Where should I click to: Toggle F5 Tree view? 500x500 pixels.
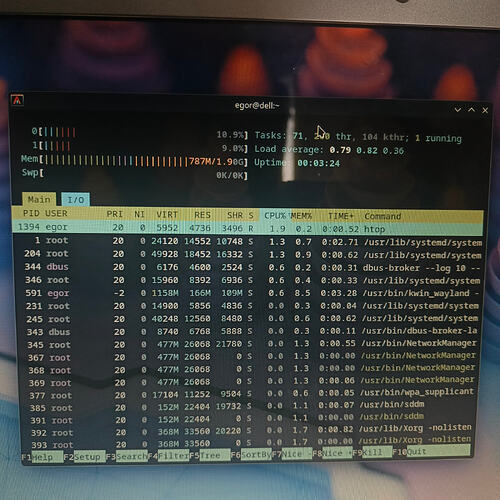[x=210, y=455]
